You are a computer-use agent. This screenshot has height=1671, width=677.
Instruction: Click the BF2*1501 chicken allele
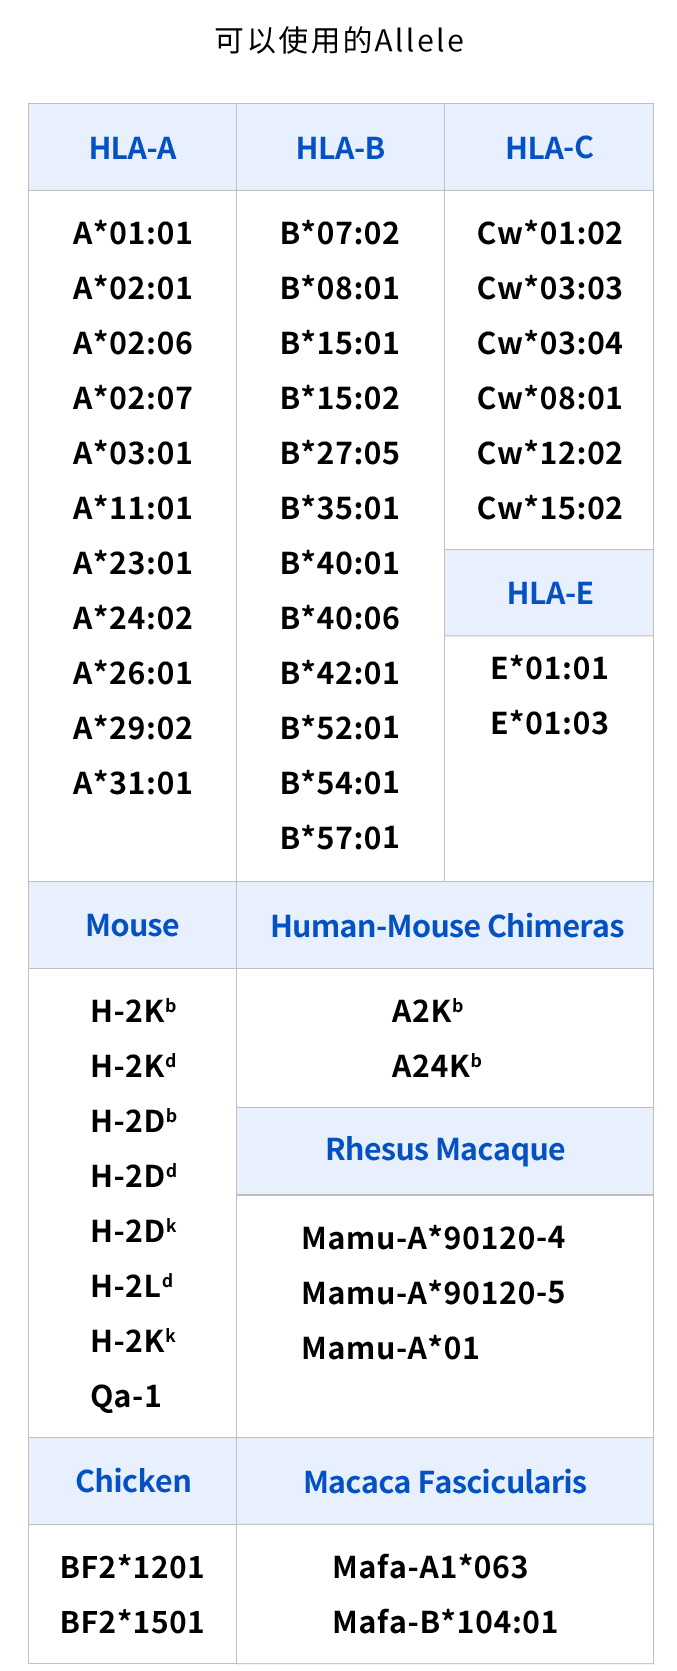tap(132, 1622)
